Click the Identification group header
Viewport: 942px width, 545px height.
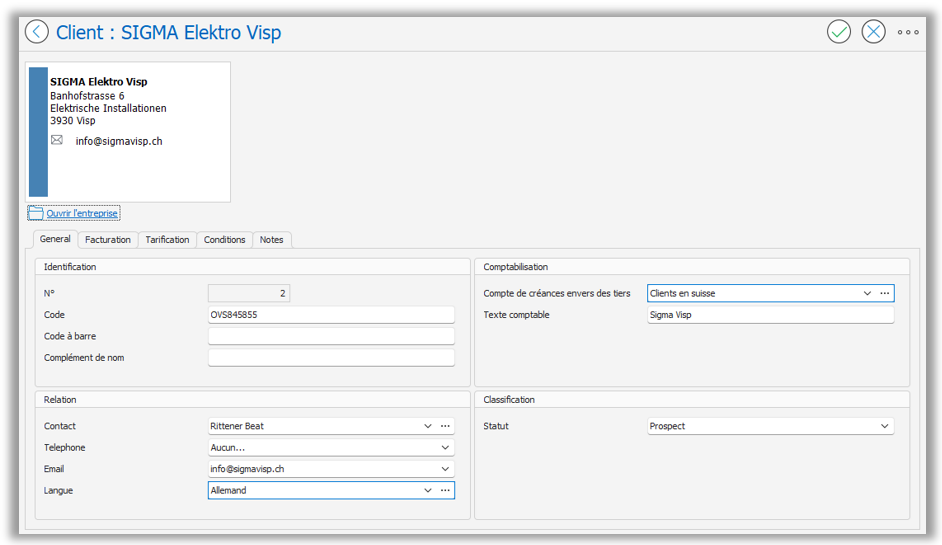70,267
